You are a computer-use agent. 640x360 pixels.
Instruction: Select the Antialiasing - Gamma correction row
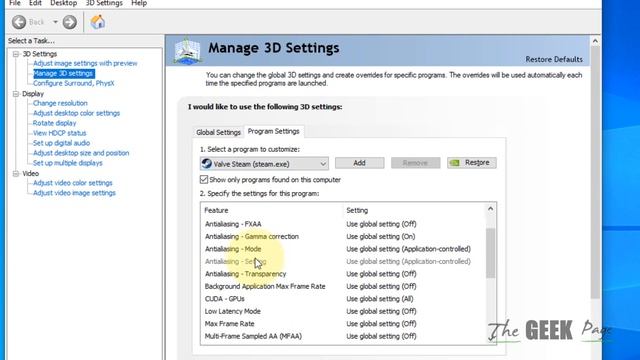click(343, 236)
